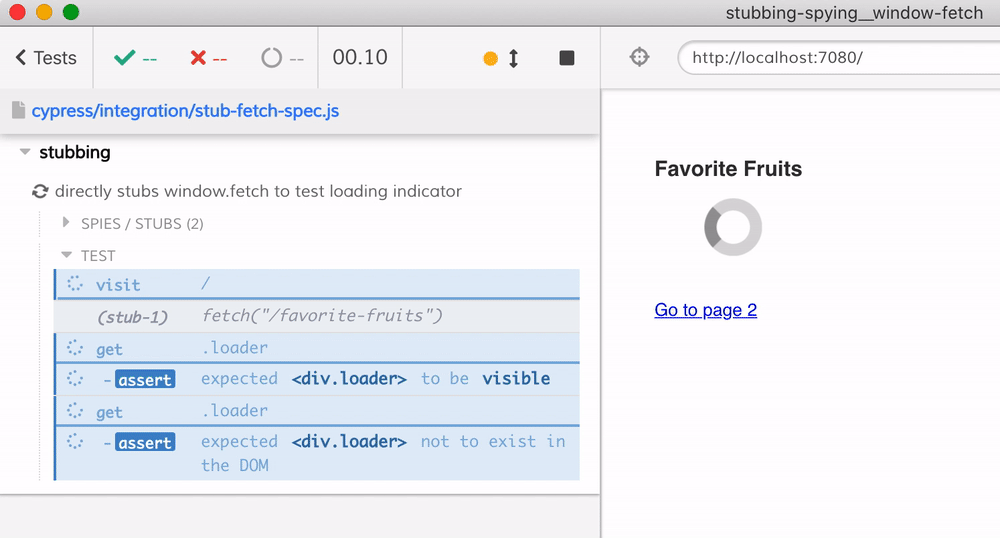Click the Go to page 2 link
This screenshot has height=538, width=1000.
click(x=705, y=310)
